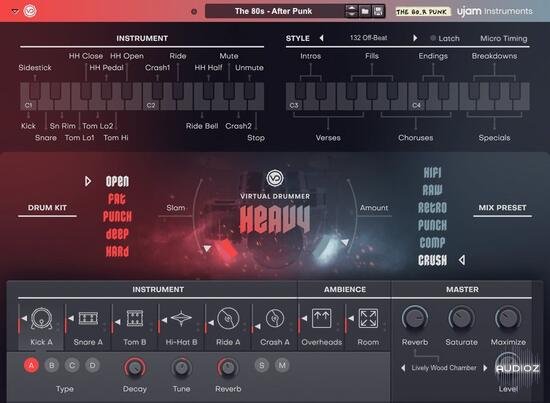Choose the Hard drum kit

[117, 251]
